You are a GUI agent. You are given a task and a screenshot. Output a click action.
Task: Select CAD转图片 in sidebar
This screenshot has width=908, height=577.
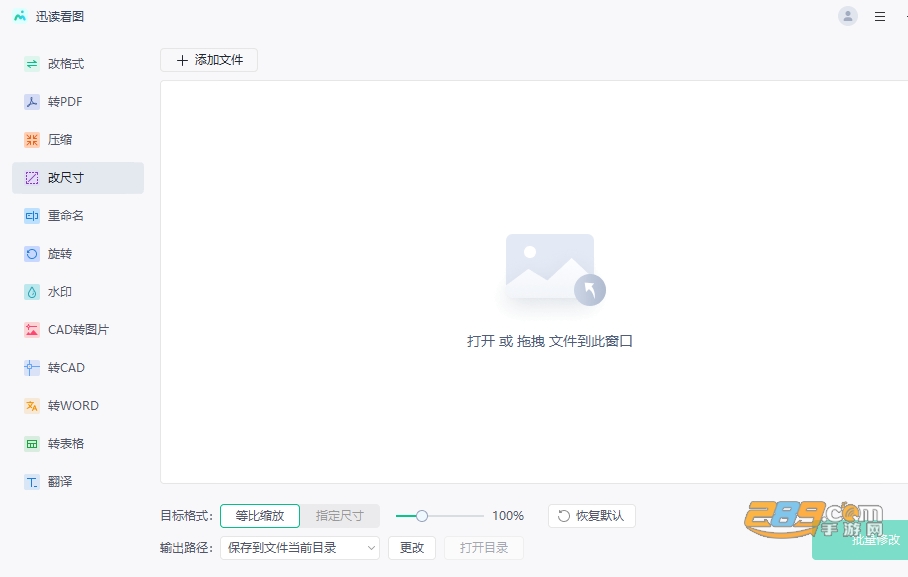click(78, 330)
